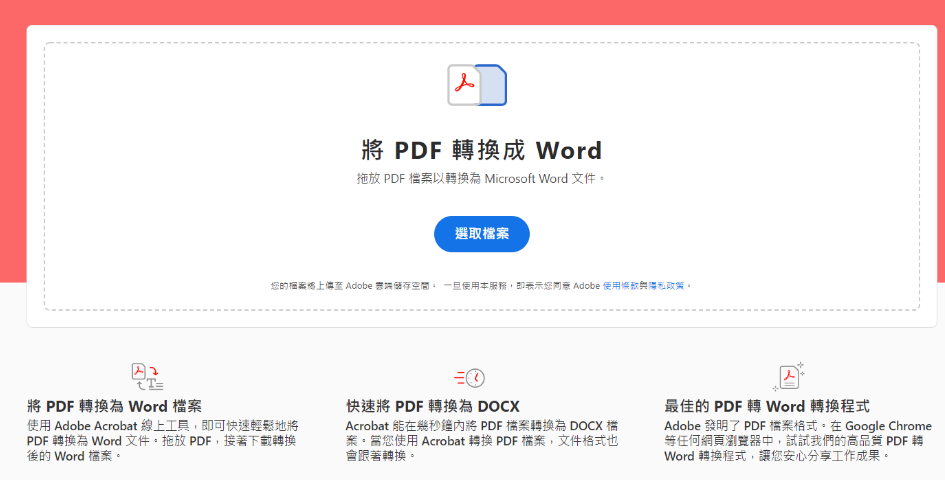Open the 隱私政策 link
The width and height of the screenshot is (945, 480).
pyautogui.click(x=666, y=286)
